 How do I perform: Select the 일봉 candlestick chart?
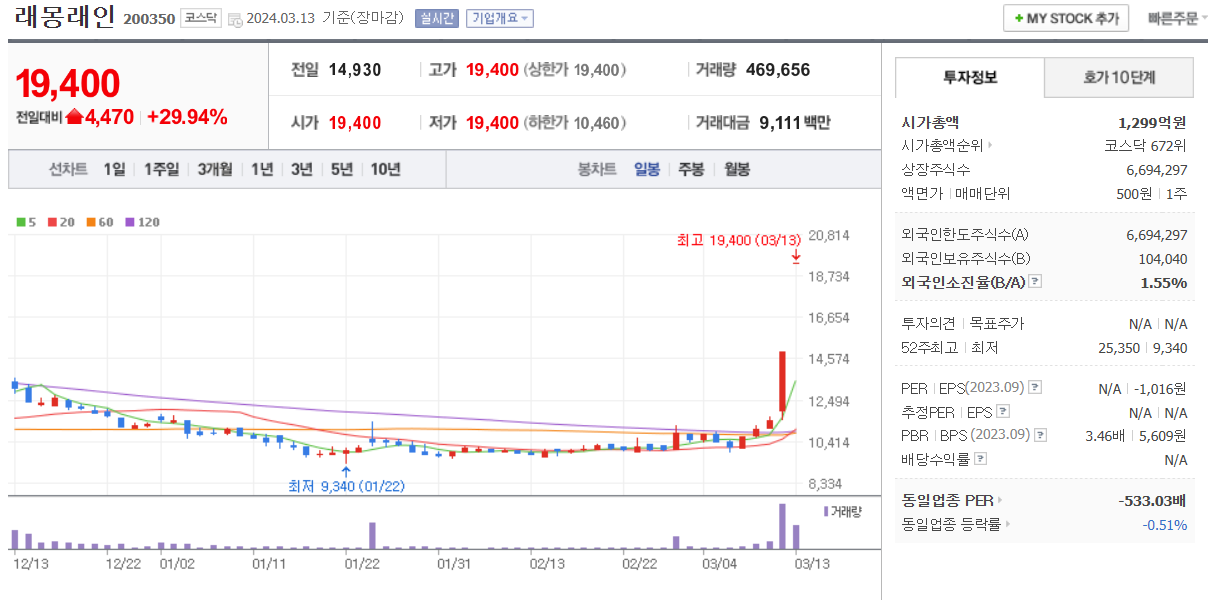[647, 169]
